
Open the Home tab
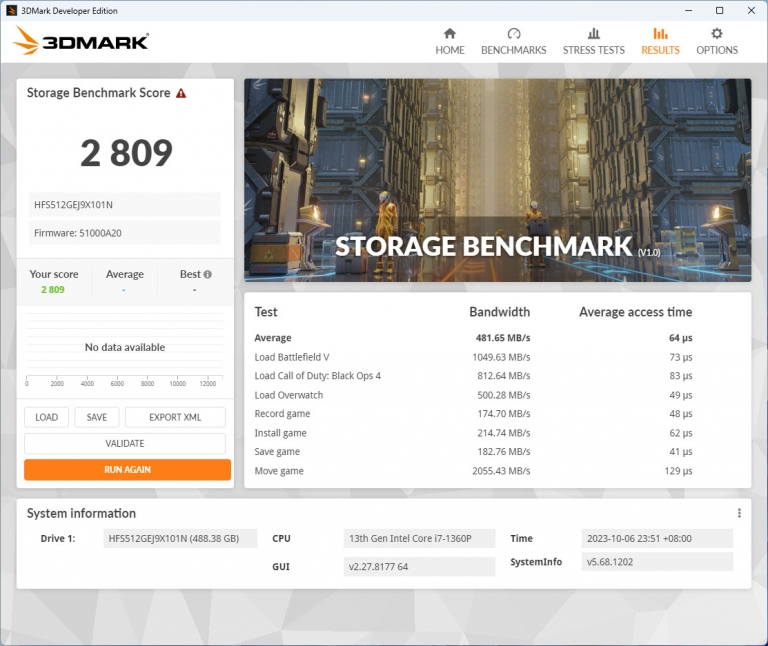(450, 42)
